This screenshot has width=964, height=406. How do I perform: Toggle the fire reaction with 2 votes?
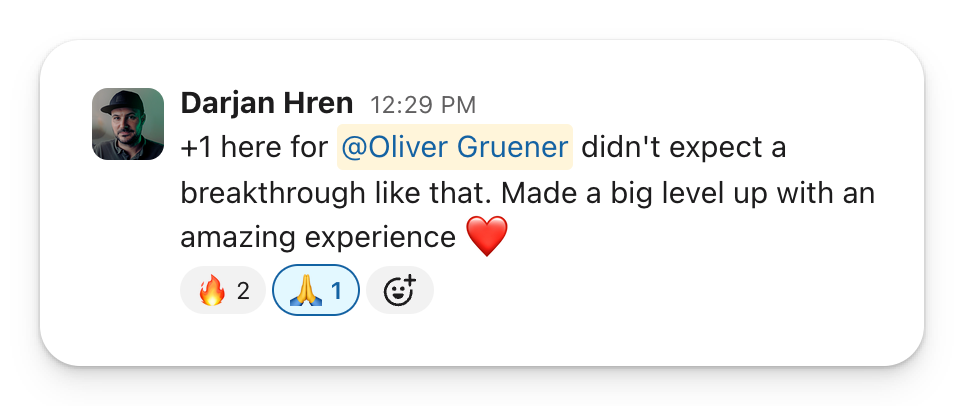coord(223,291)
